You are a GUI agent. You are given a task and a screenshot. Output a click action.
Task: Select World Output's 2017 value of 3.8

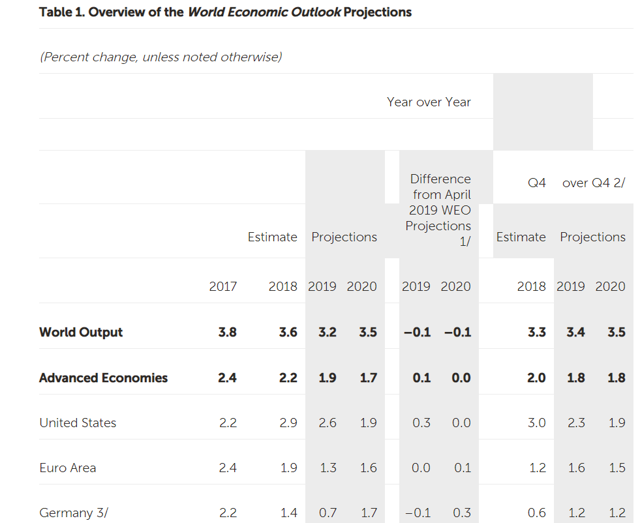click(227, 332)
